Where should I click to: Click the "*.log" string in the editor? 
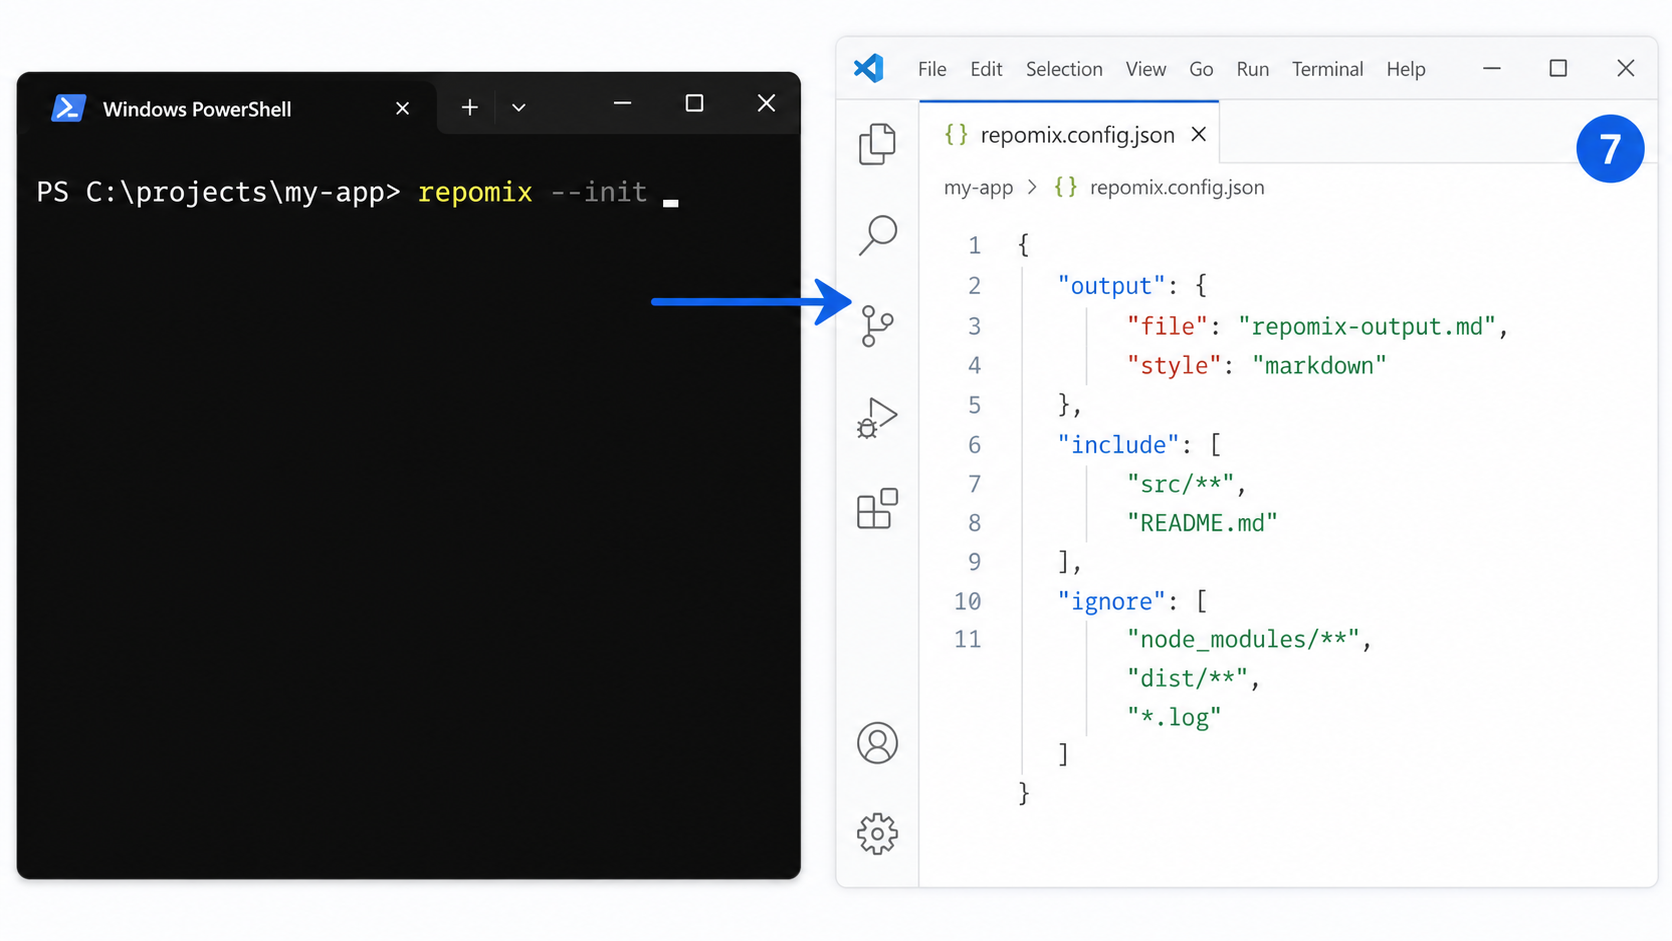click(x=1174, y=717)
